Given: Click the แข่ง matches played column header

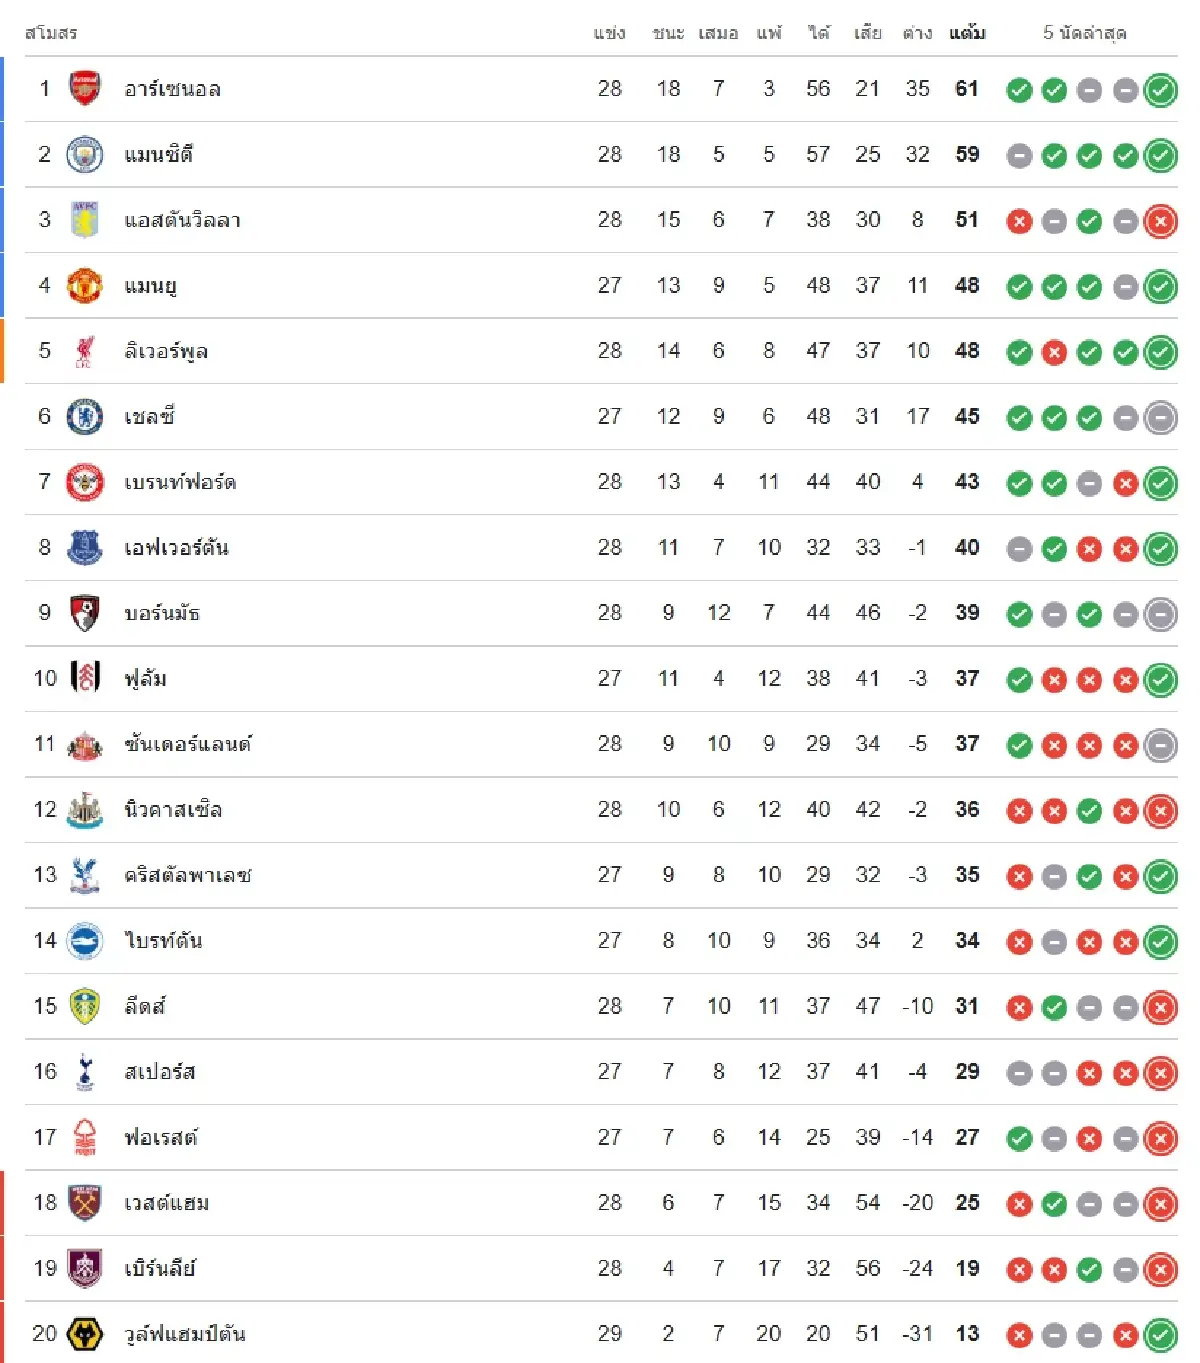Looking at the screenshot, I should (x=609, y=33).
